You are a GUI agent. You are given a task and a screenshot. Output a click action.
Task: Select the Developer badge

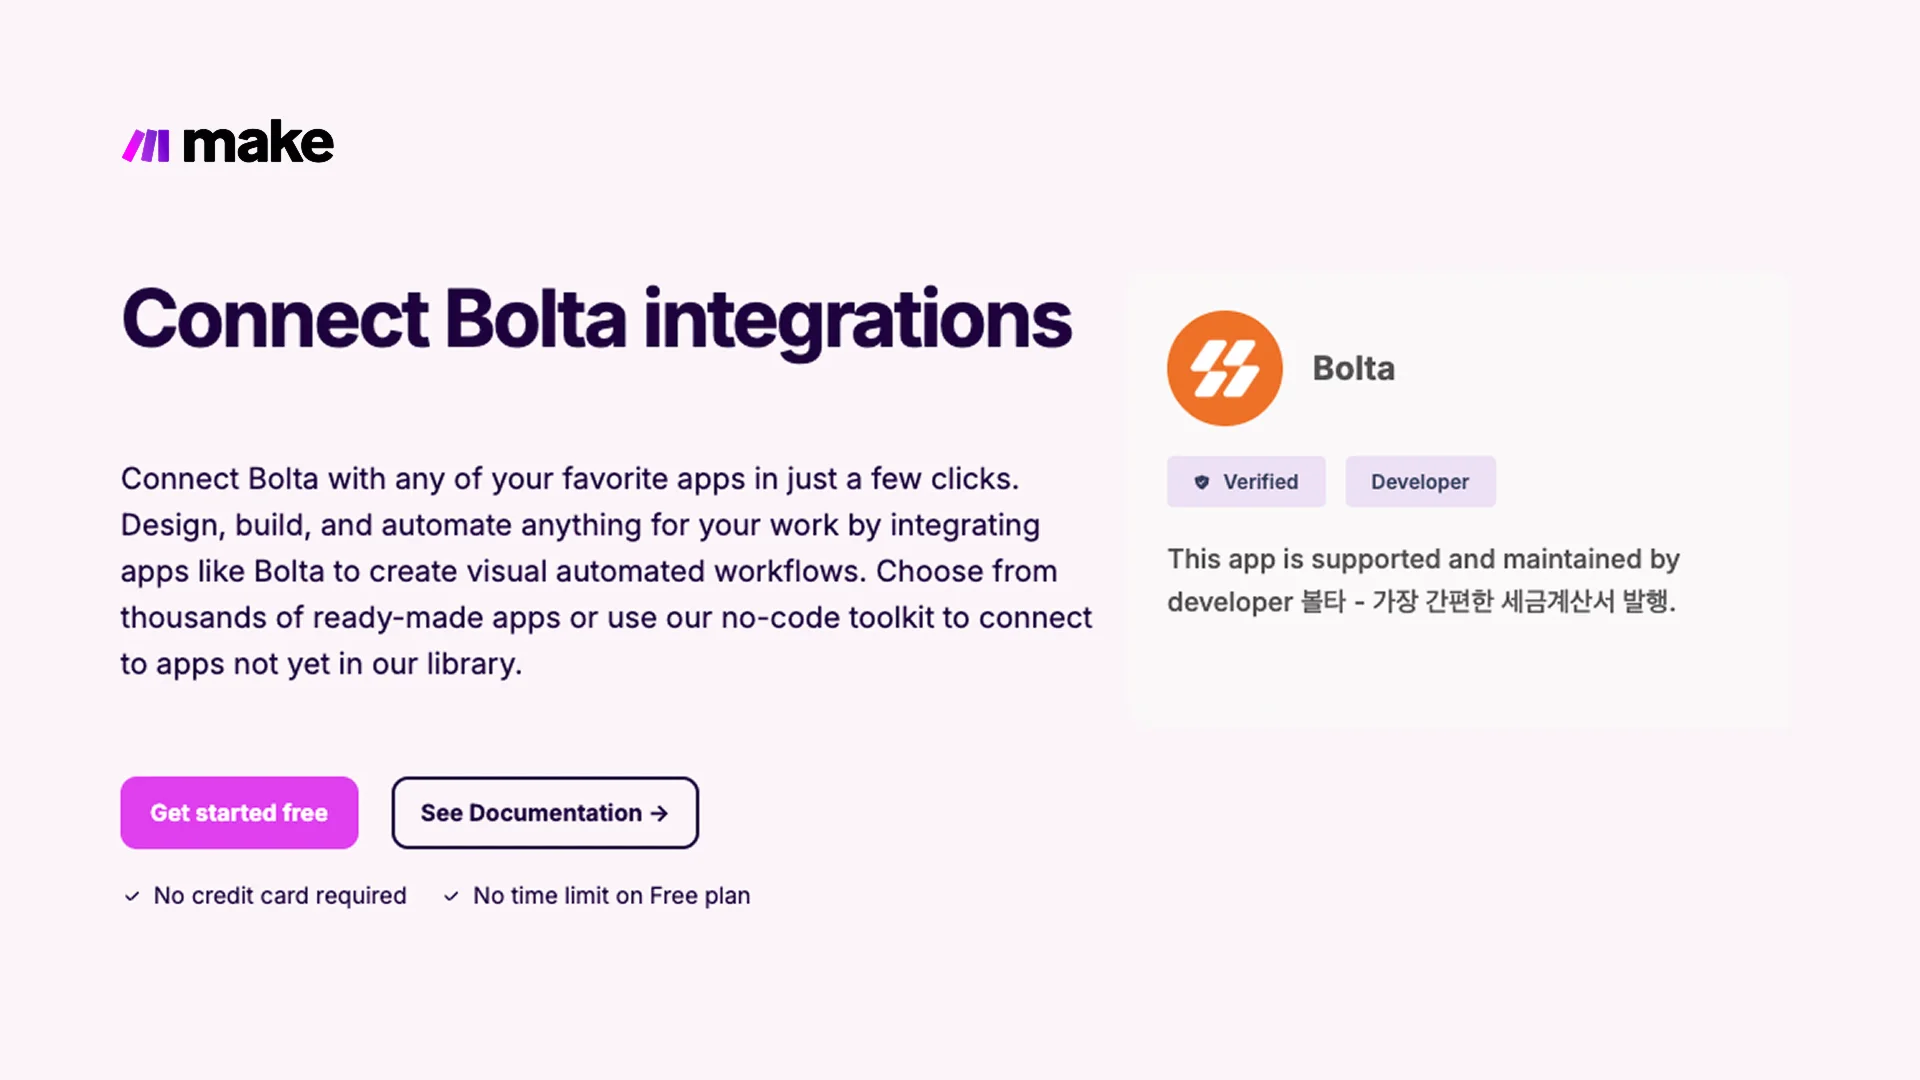click(1419, 482)
